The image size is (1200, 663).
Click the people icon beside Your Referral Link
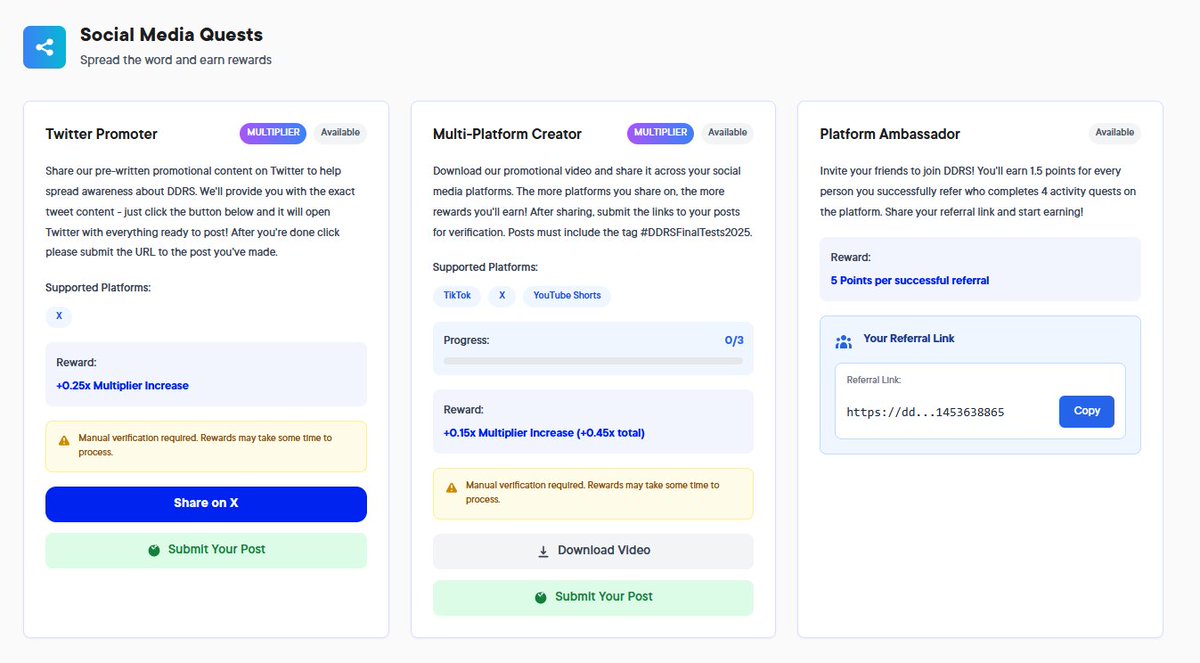click(x=844, y=341)
